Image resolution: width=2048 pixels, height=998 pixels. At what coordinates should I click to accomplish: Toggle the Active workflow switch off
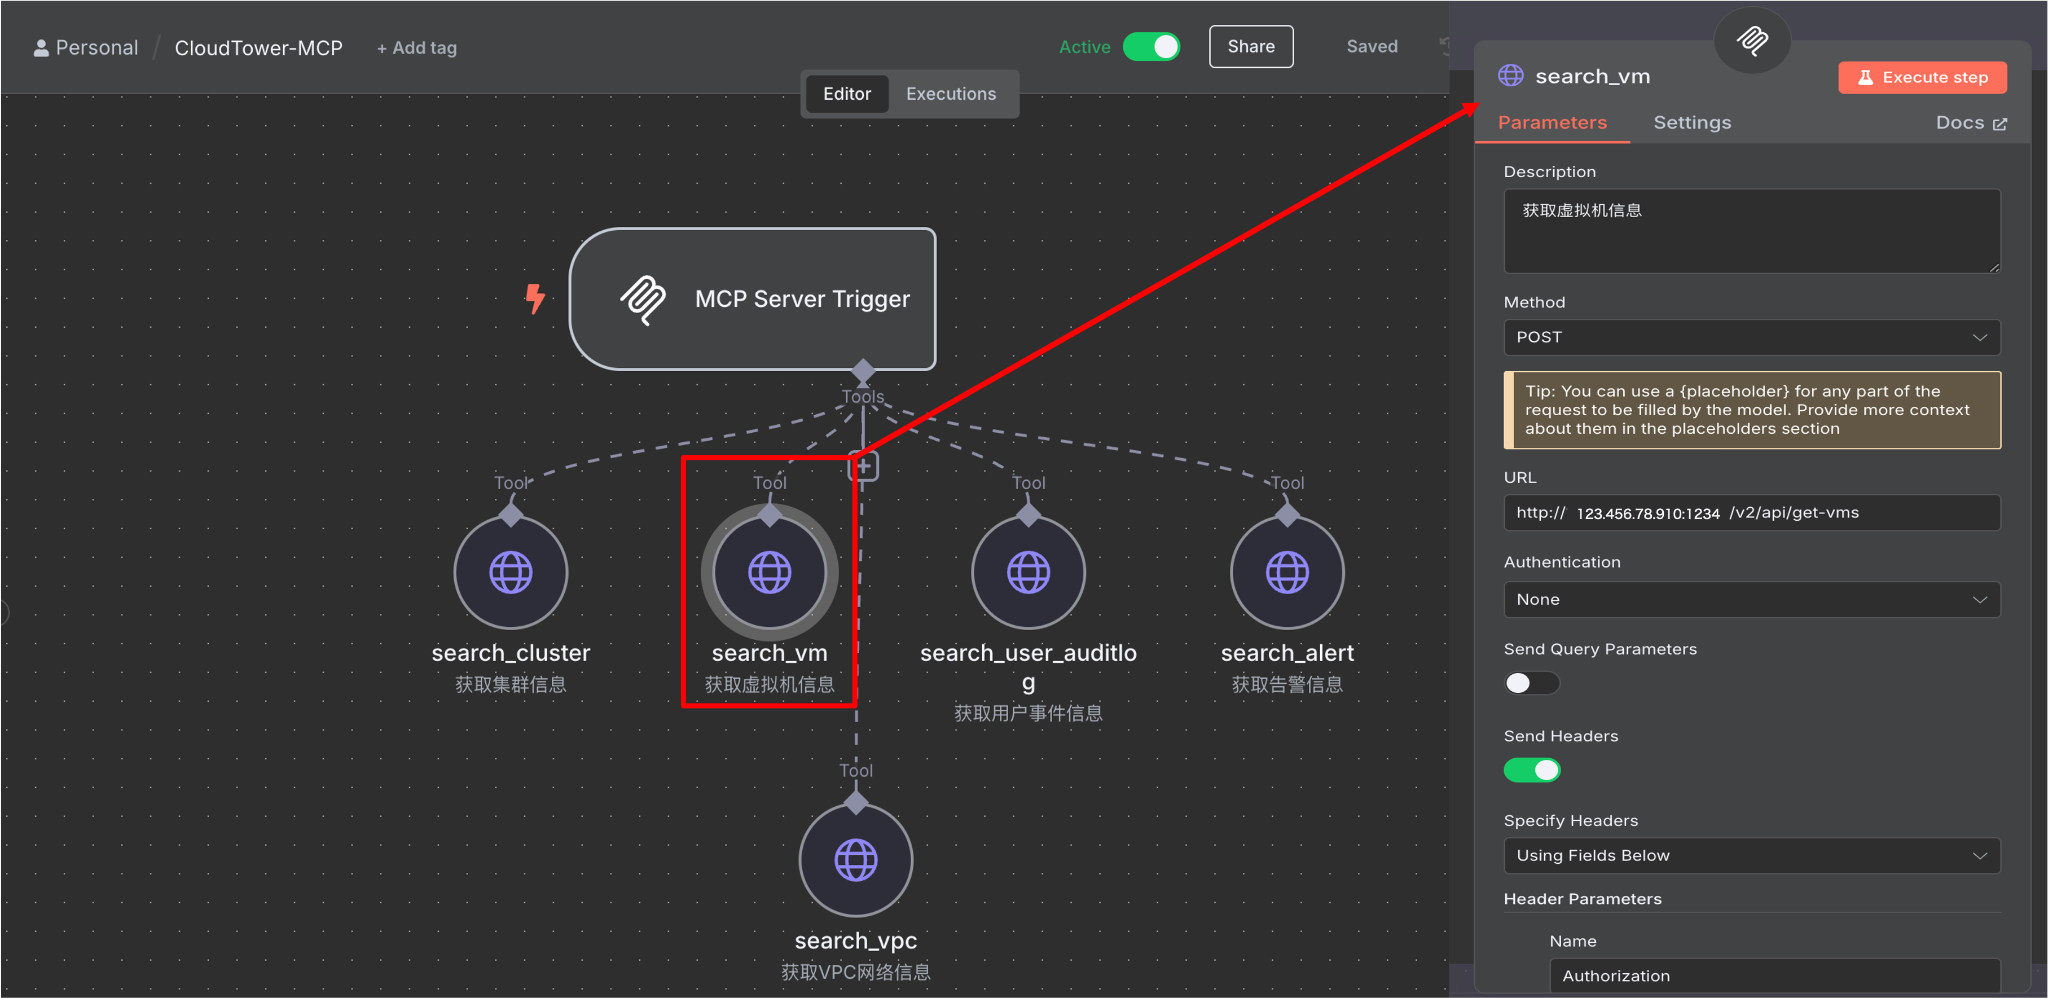pos(1151,47)
